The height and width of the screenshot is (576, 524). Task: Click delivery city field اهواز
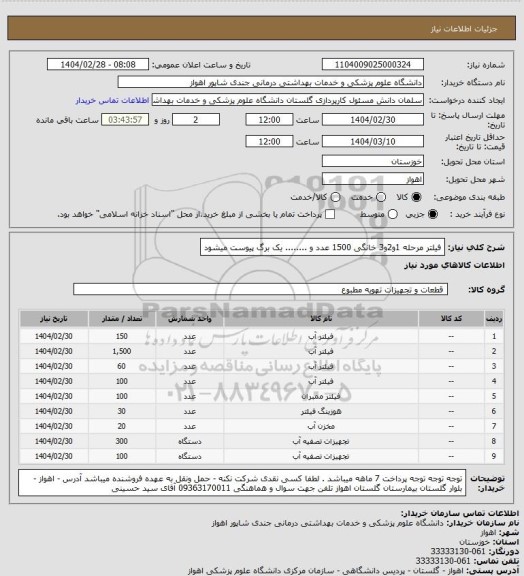coord(373,179)
